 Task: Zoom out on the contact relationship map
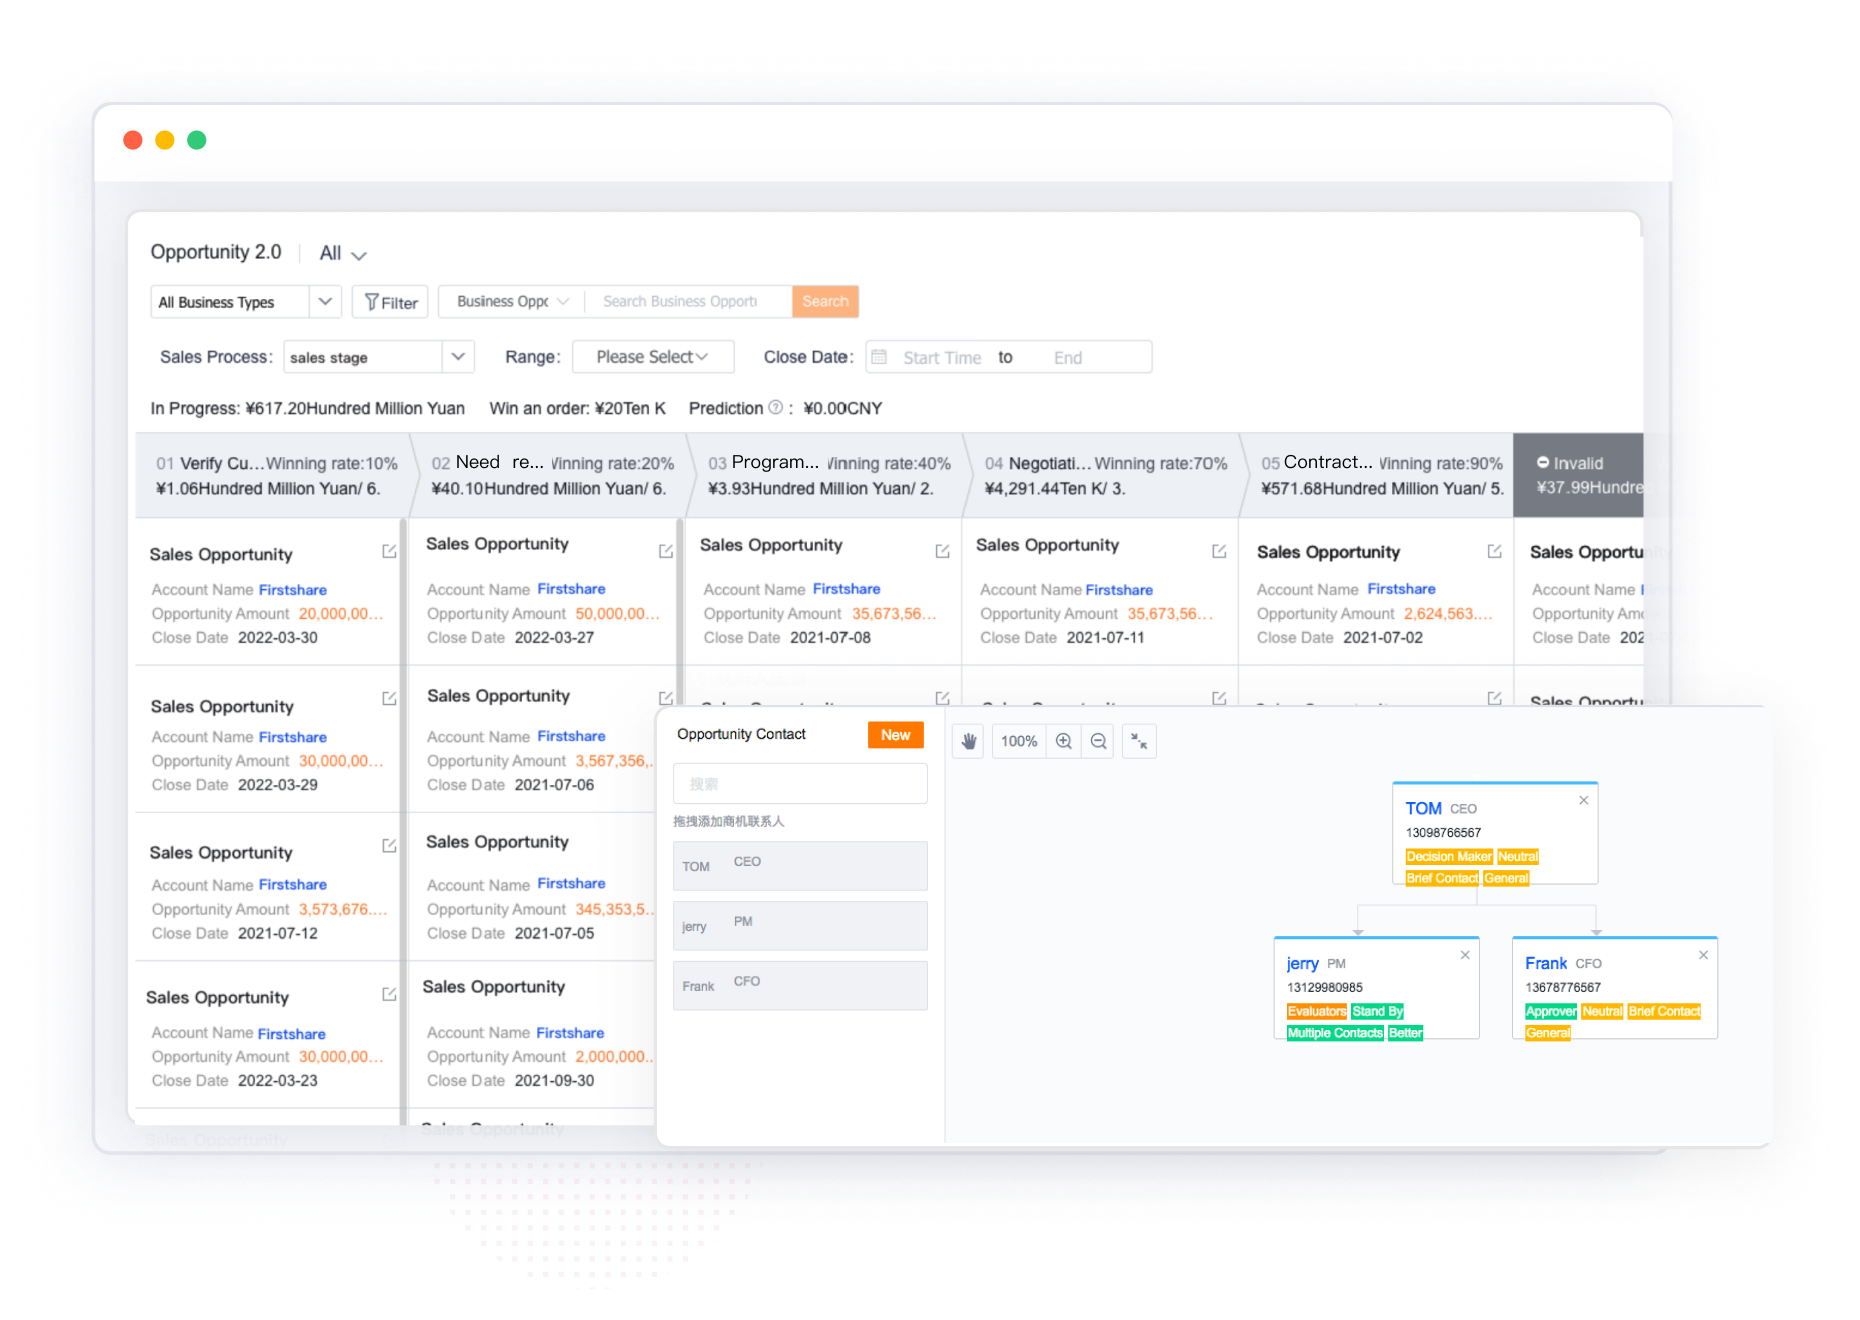(1098, 741)
